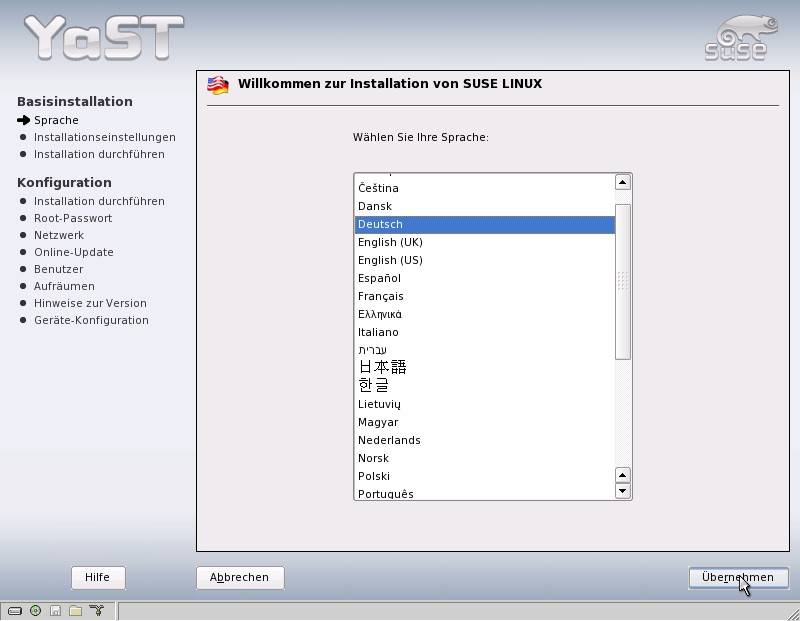Click the Netzwerk sidebar step
The width and height of the screenshot is (800, 621).
point(59,235)
